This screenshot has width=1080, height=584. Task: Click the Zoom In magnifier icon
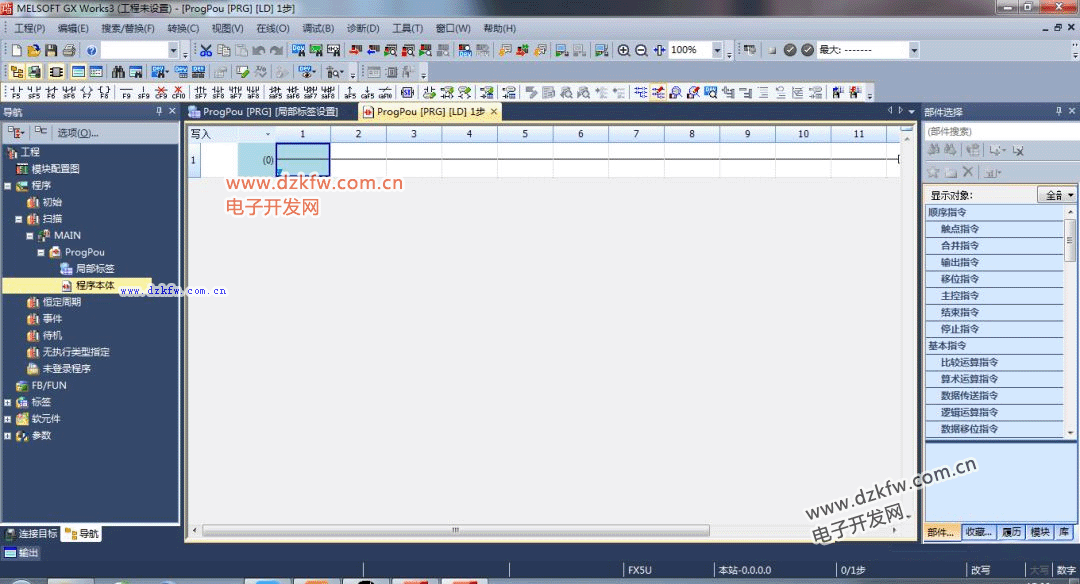coord(624,50)
